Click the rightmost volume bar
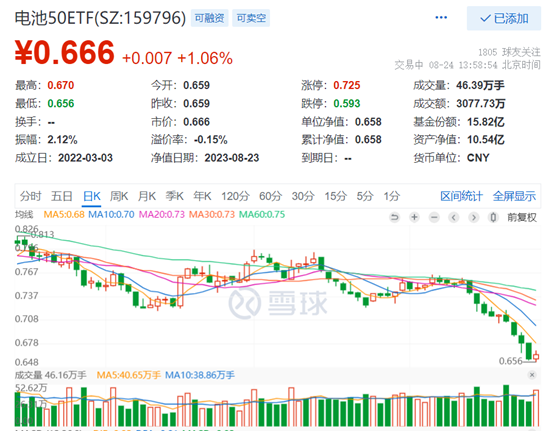The width and height of the screenshot is (554, 431). (x=536, y=408)
